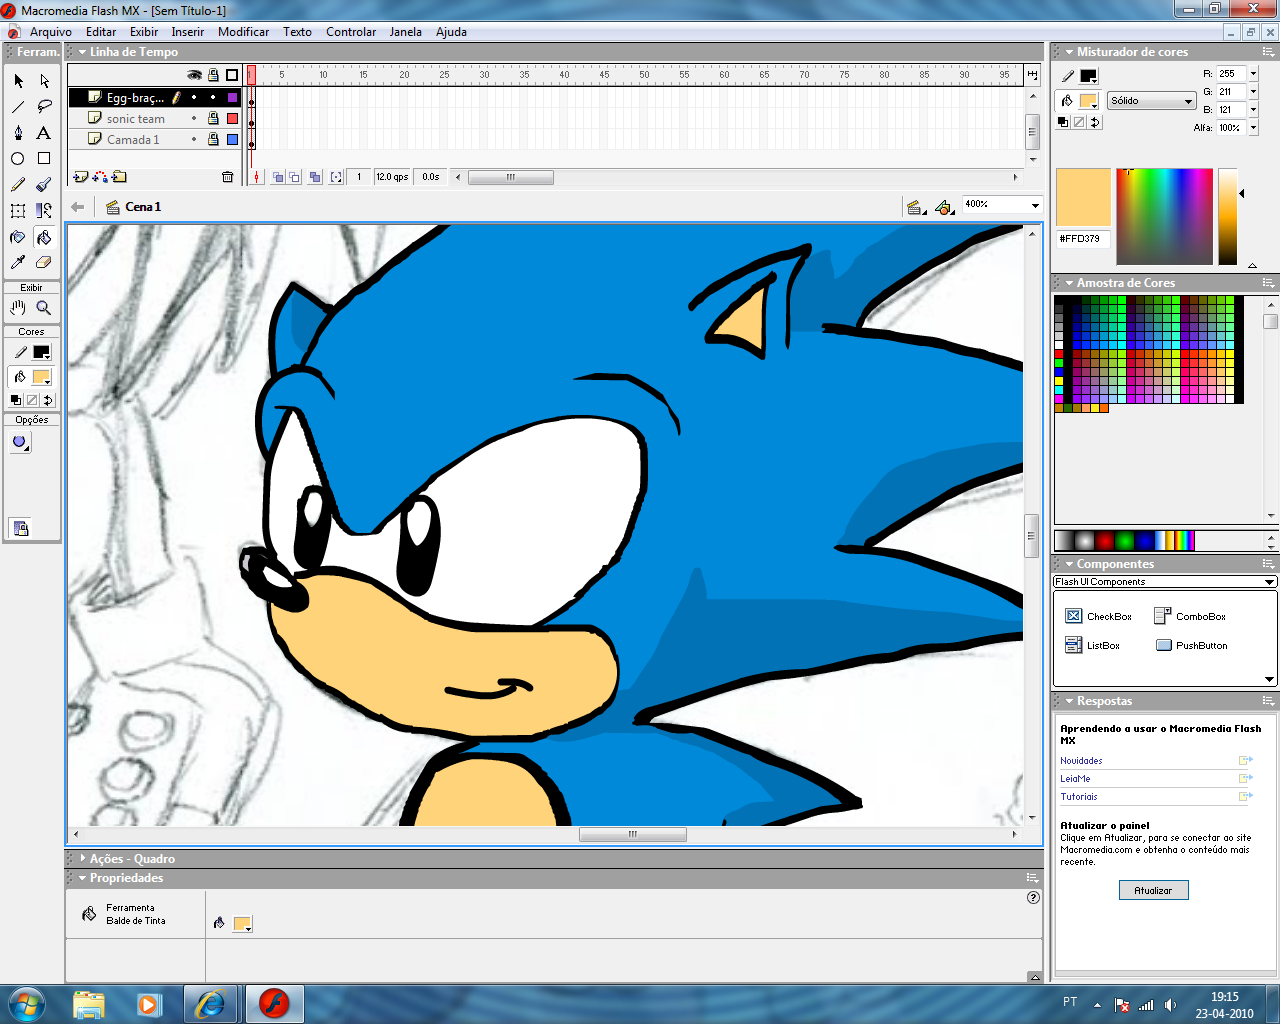Open the R value slider dropdown
Viewport: 1280px width, 1024px height.
(1253, 74)
